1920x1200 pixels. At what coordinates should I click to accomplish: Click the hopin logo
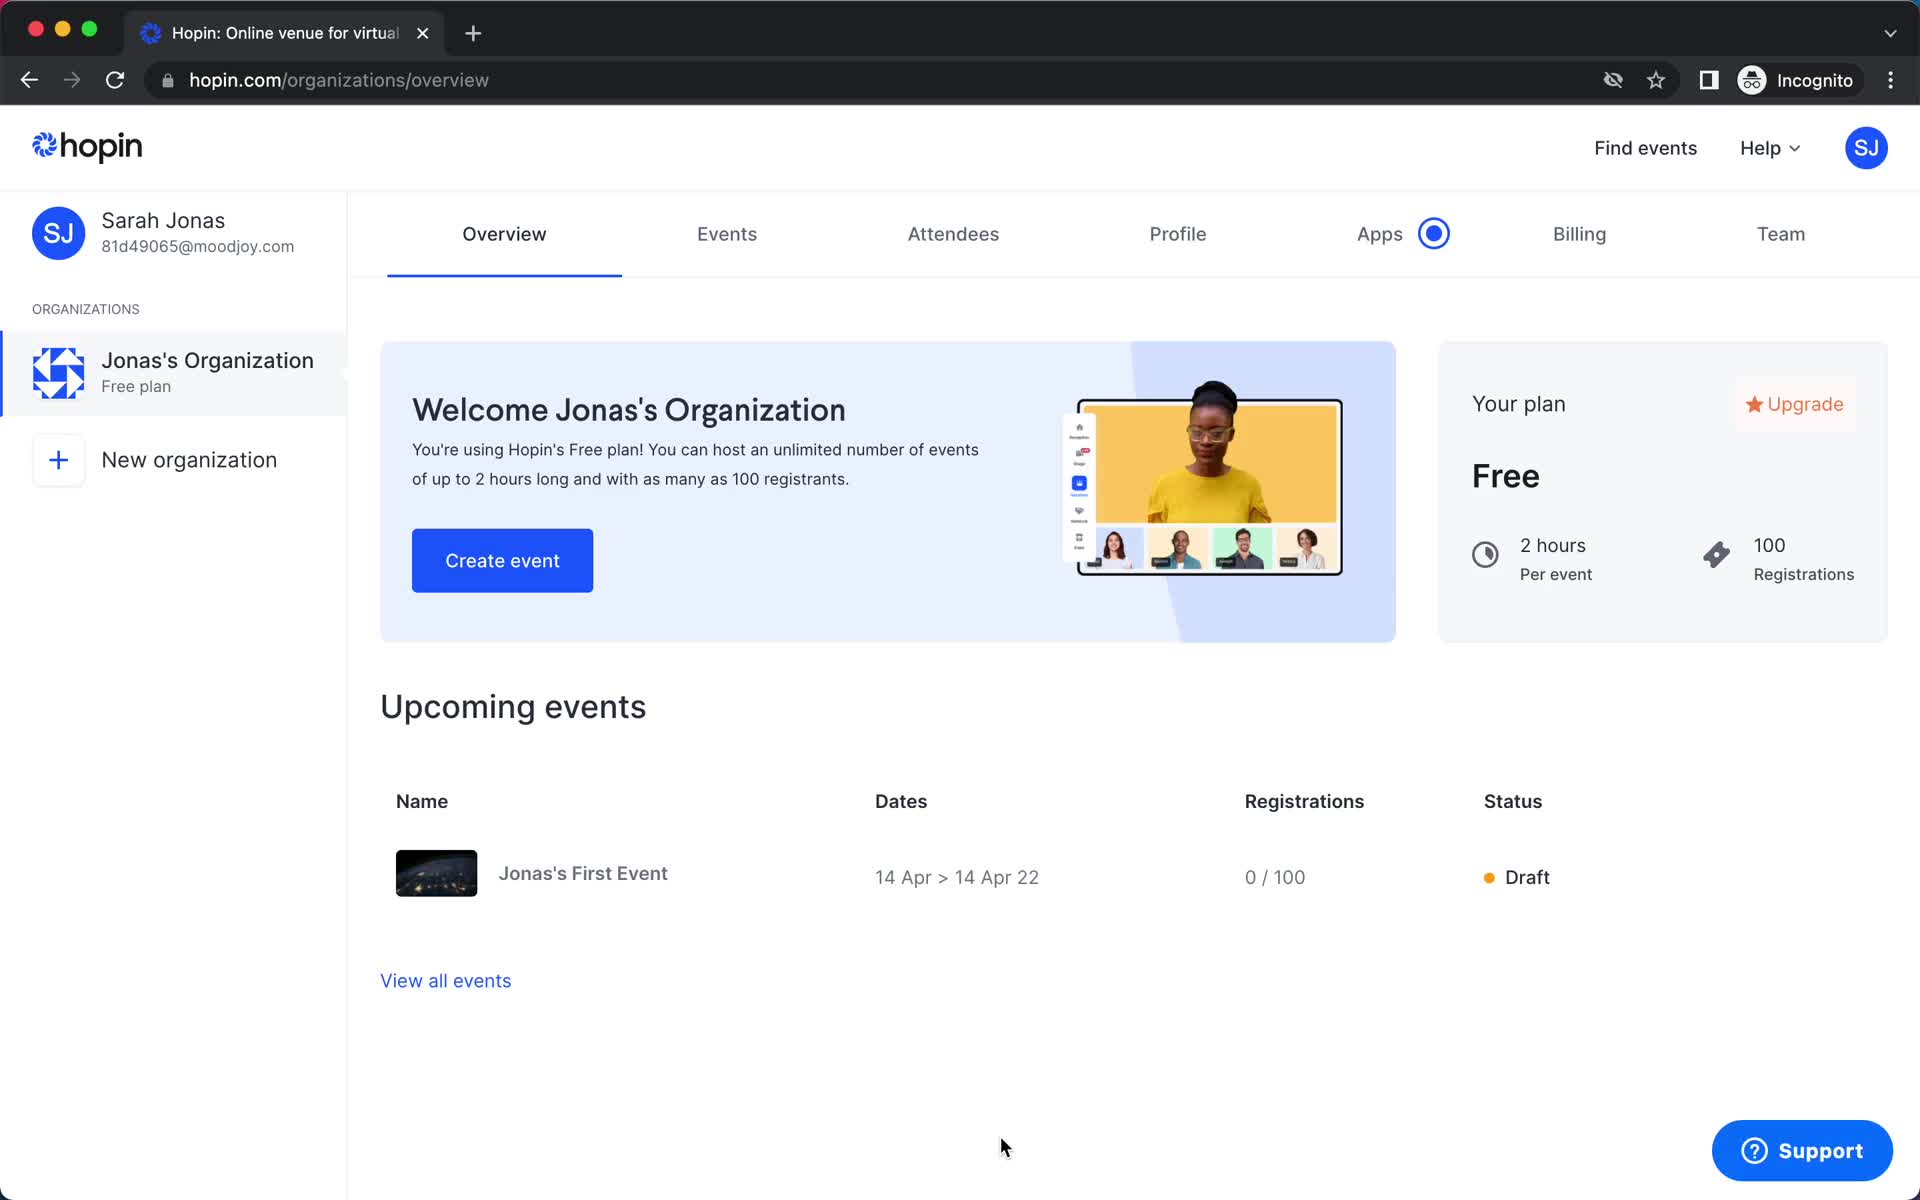(87, 147)
